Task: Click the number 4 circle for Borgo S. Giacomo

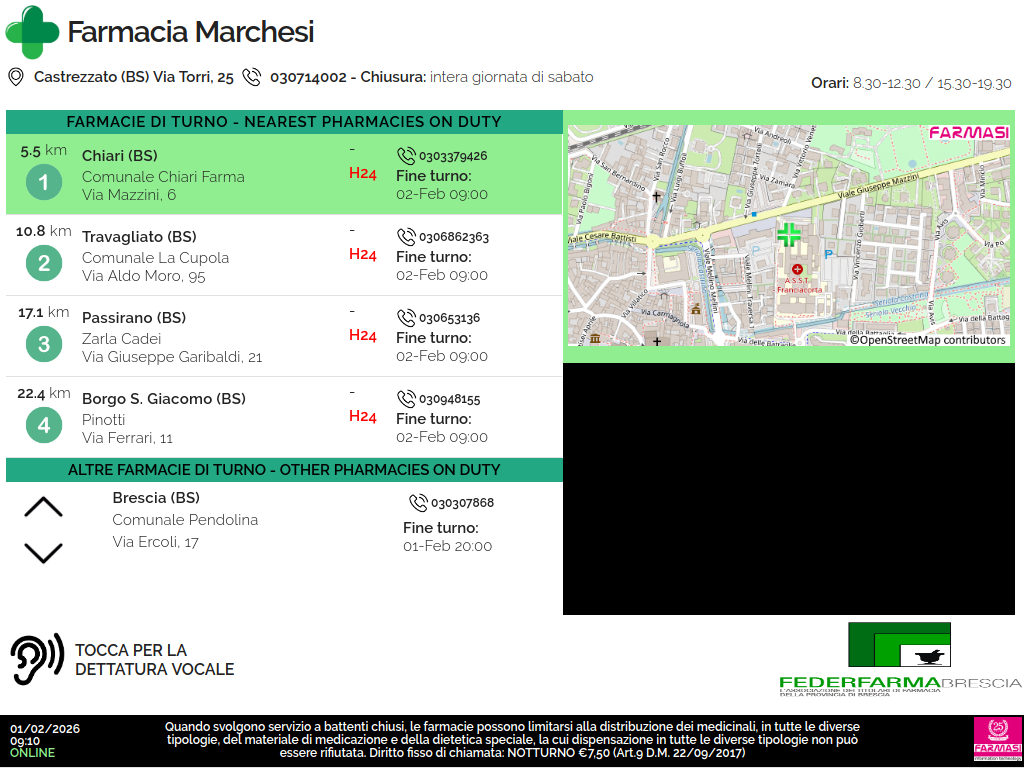Action: (43, 425)
